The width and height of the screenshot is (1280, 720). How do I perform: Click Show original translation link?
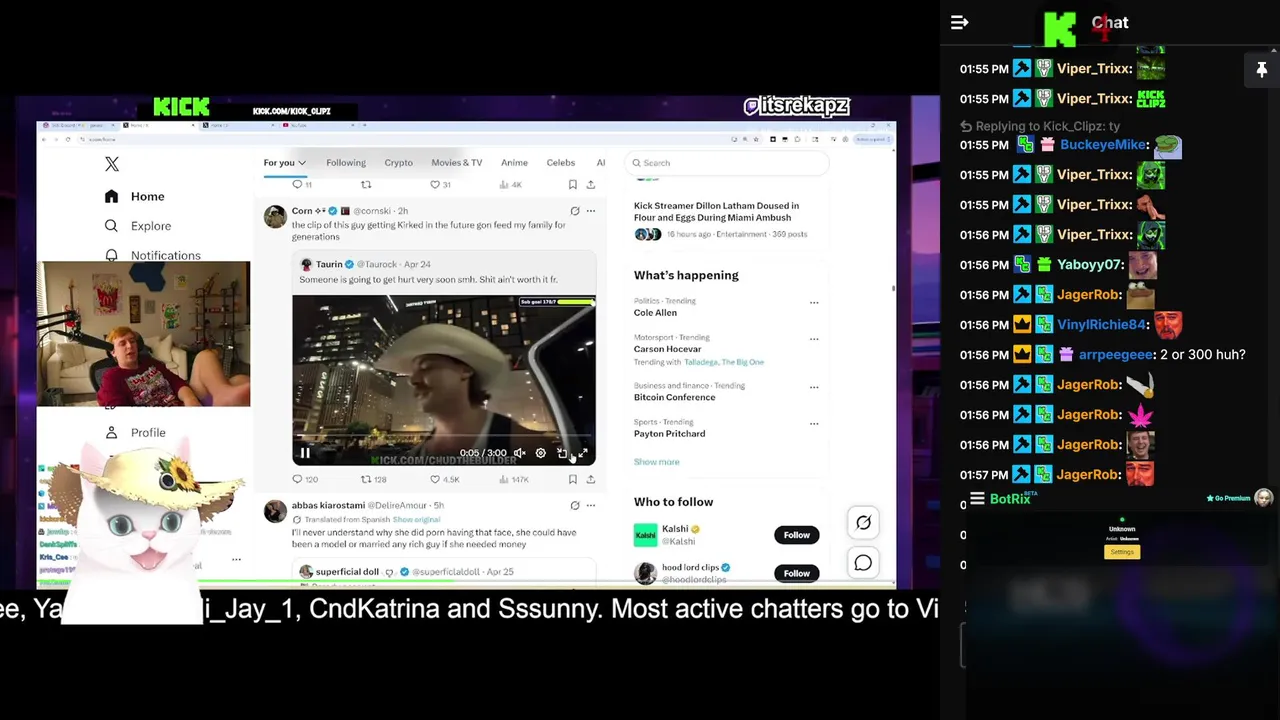point(416,520)
